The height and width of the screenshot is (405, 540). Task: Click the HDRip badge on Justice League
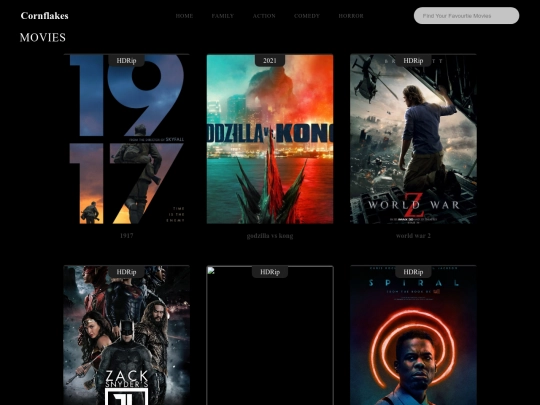click(126, 272)
